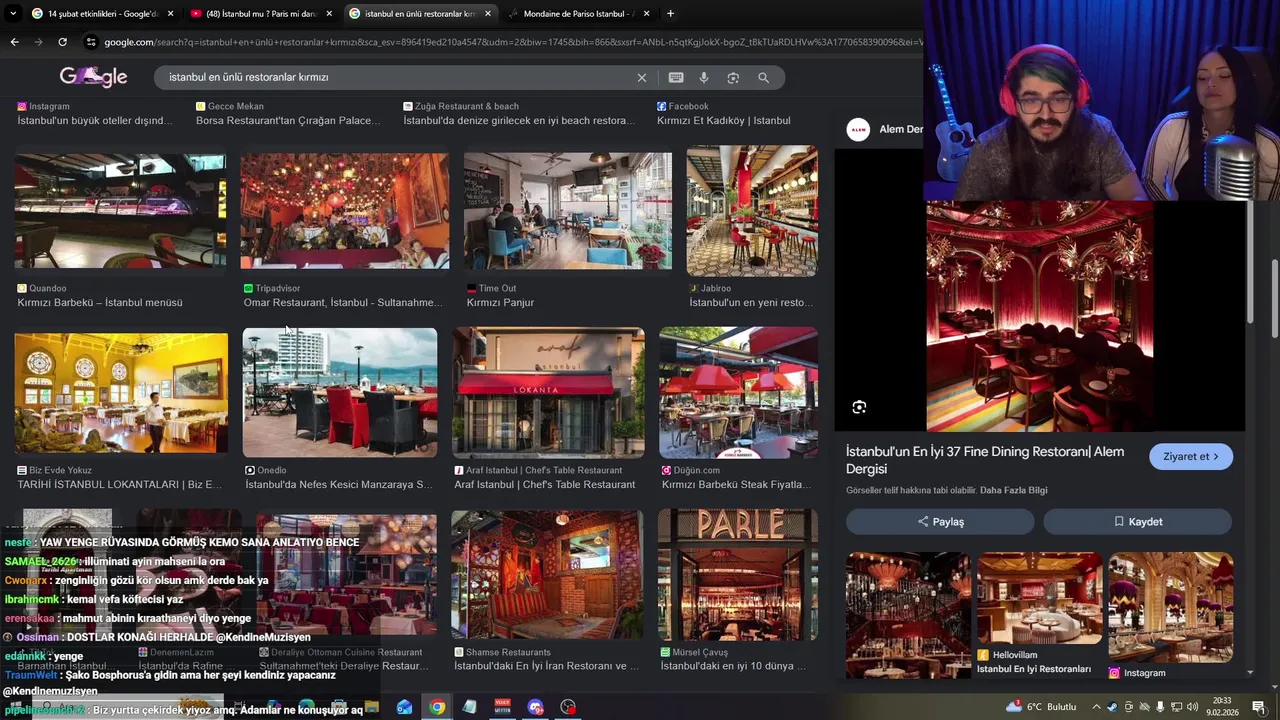This screenshot has height=720, width=1280.
Task: Open Outlook mail icon in taskbar
Action: (x=404, y=707)
